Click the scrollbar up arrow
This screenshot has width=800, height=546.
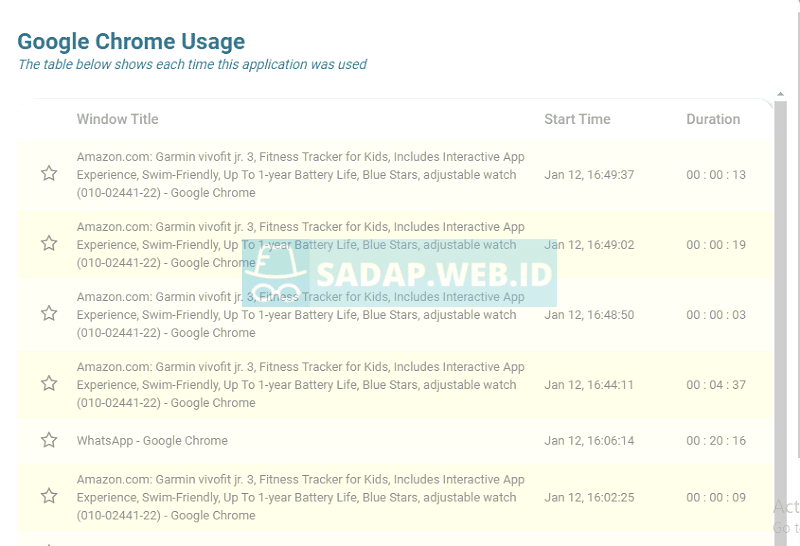point(780,94)
